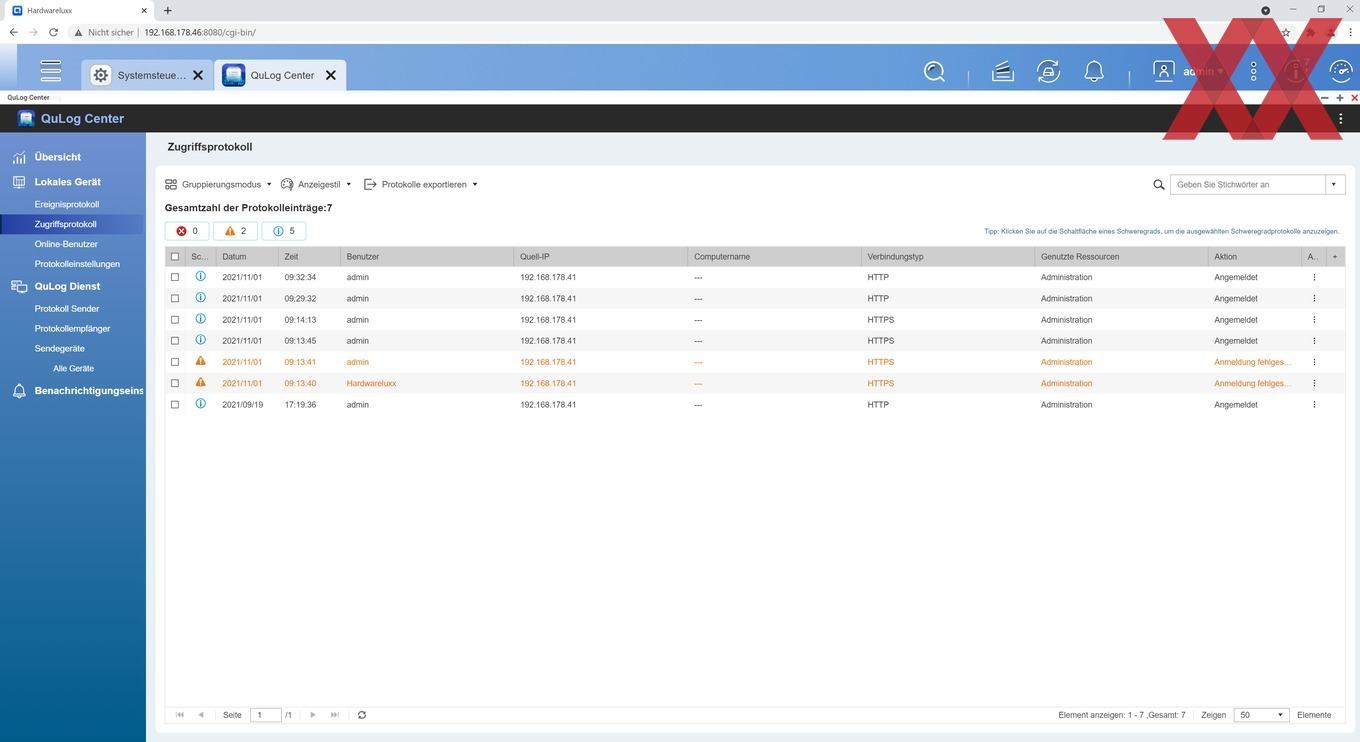Open the three-dot more options in QTS top bar
Image resolution: width=1360 pixels, height=742 pixels.
coord(1254,72)
